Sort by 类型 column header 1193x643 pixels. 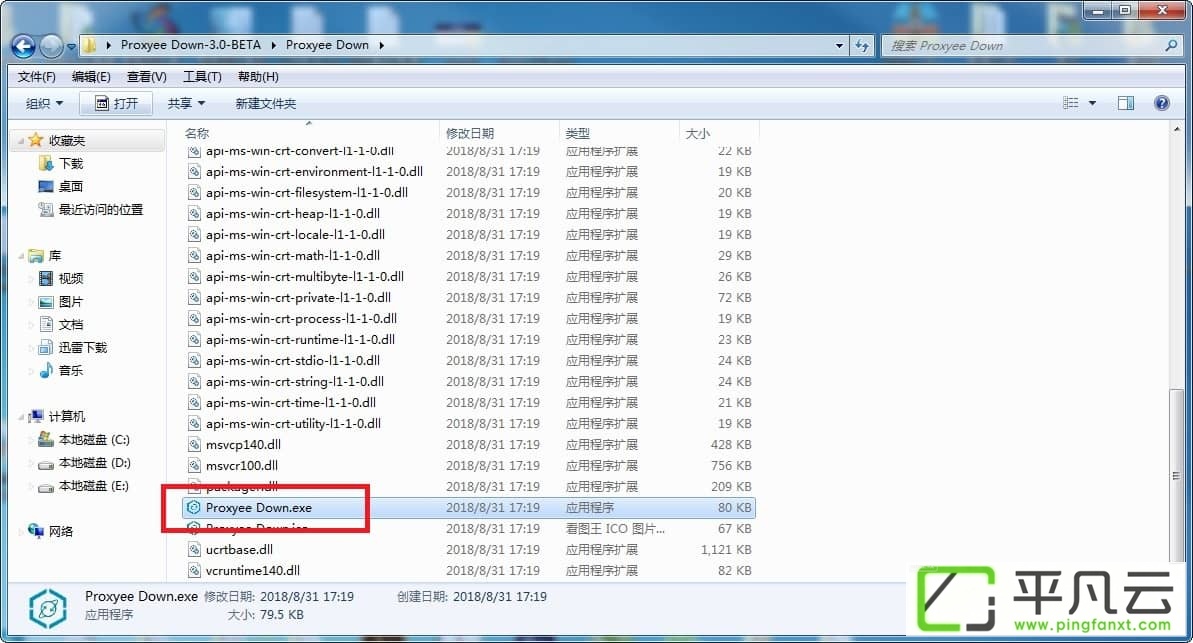(x=577, y=133)
